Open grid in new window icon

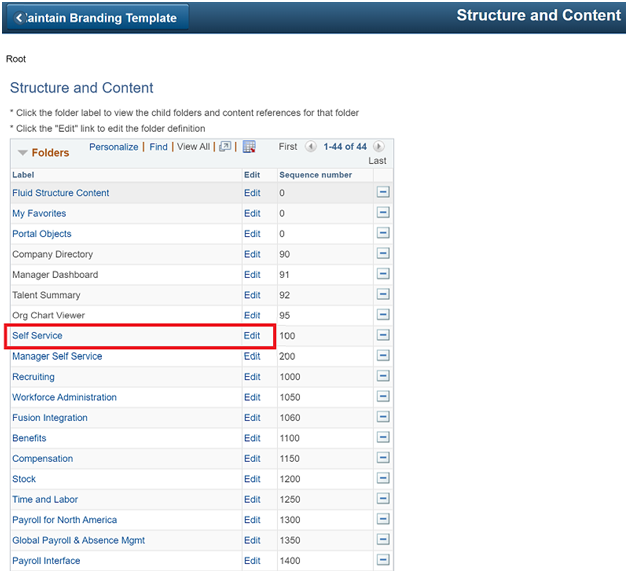[x=225, y=147]
